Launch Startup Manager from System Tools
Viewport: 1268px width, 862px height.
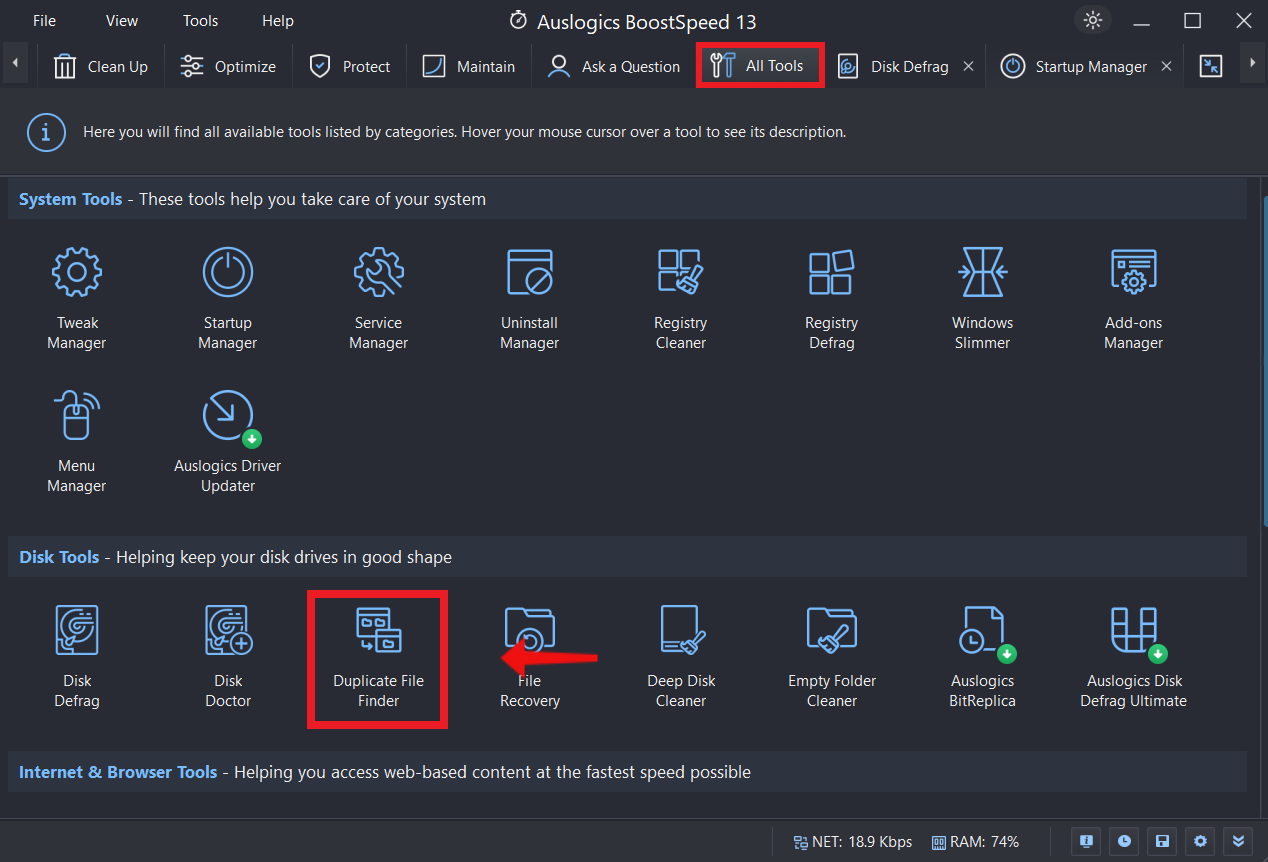[x=228, y=299]
